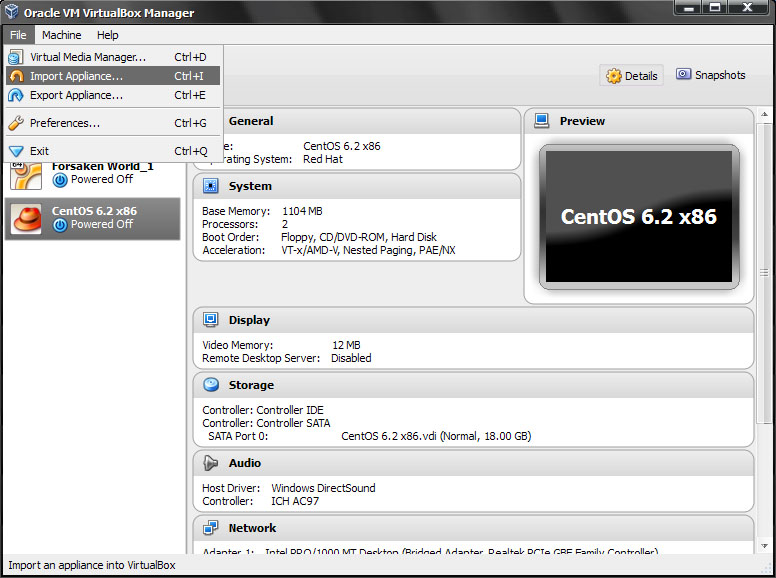Click the Import Appliance orange arrow icon
The height and width of the screenshot is (578, 776).
pyautogui.click(x=16, y=76)
